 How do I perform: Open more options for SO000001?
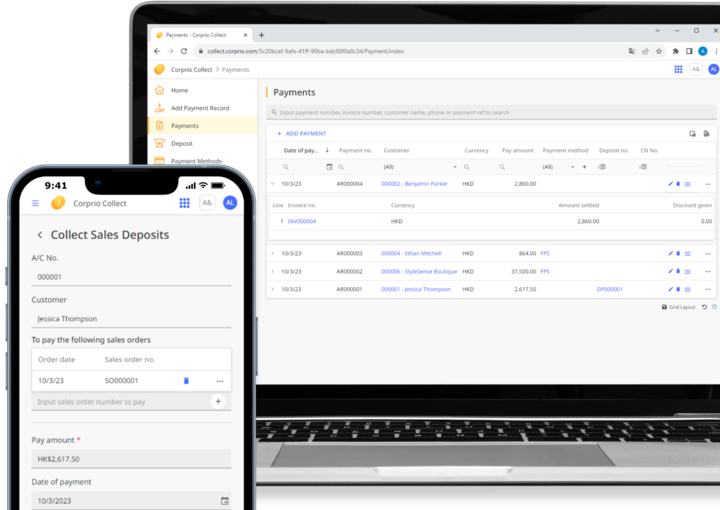219,381
